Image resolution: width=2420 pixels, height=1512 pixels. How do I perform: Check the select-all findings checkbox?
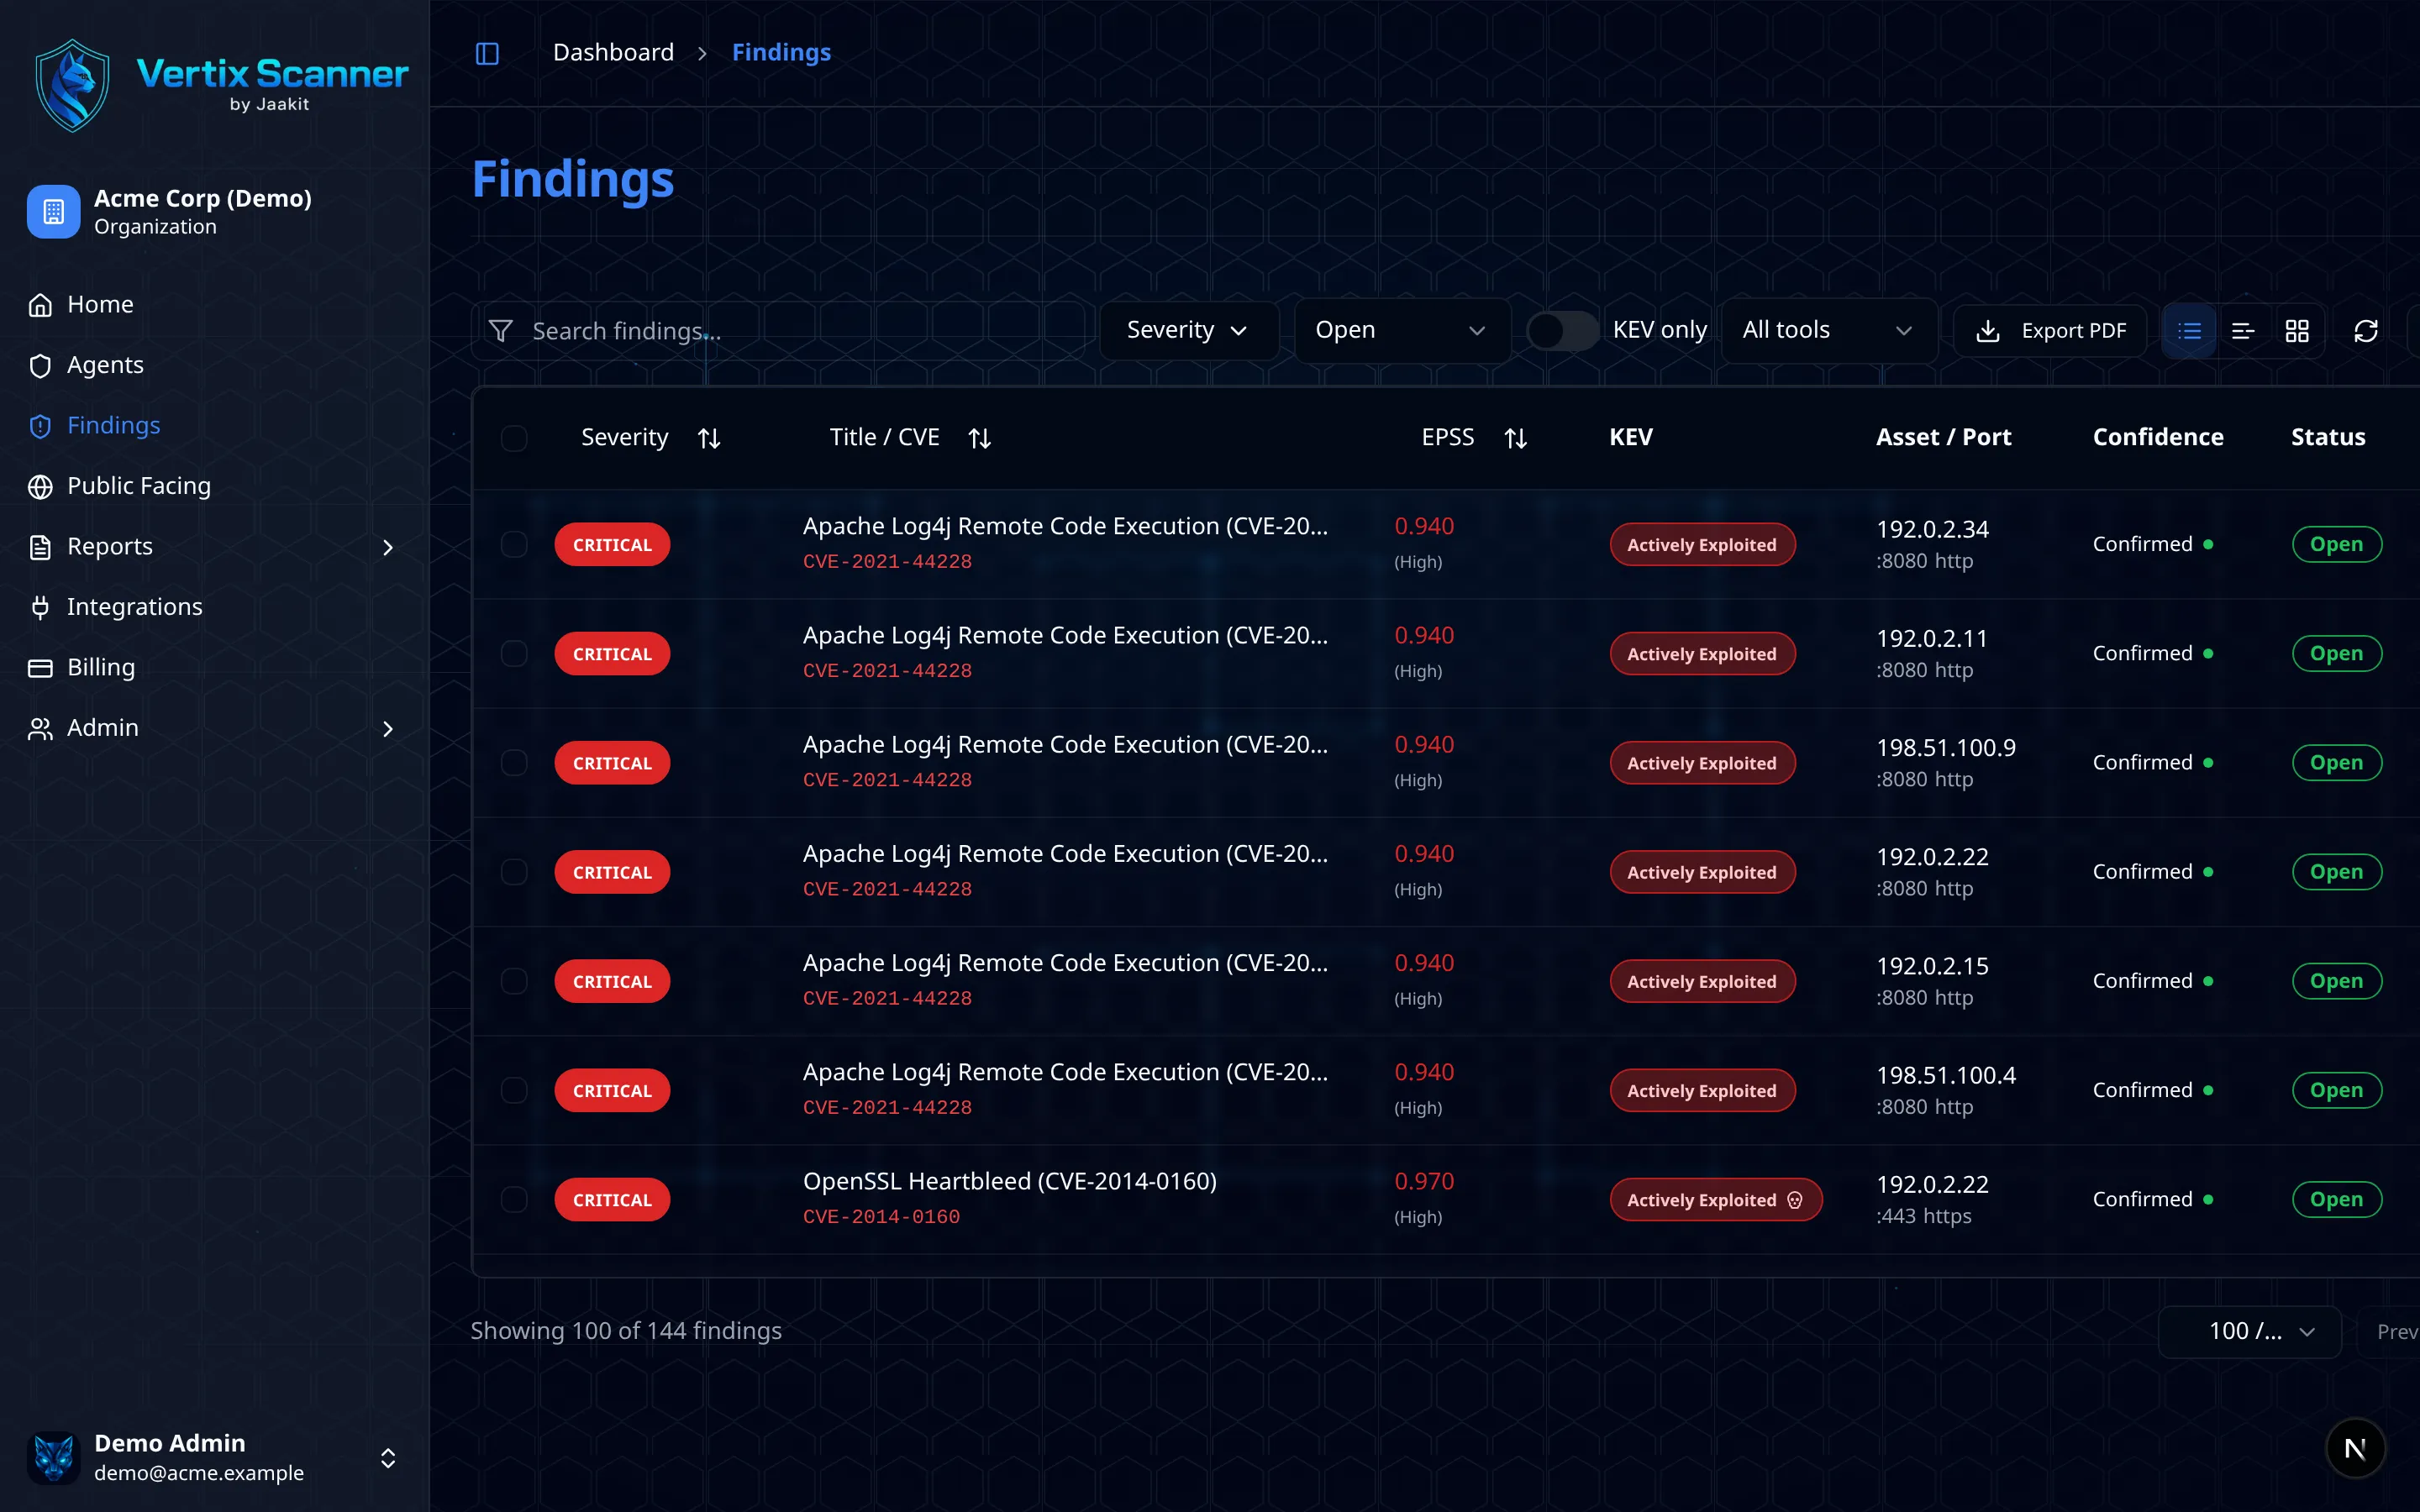514,438
